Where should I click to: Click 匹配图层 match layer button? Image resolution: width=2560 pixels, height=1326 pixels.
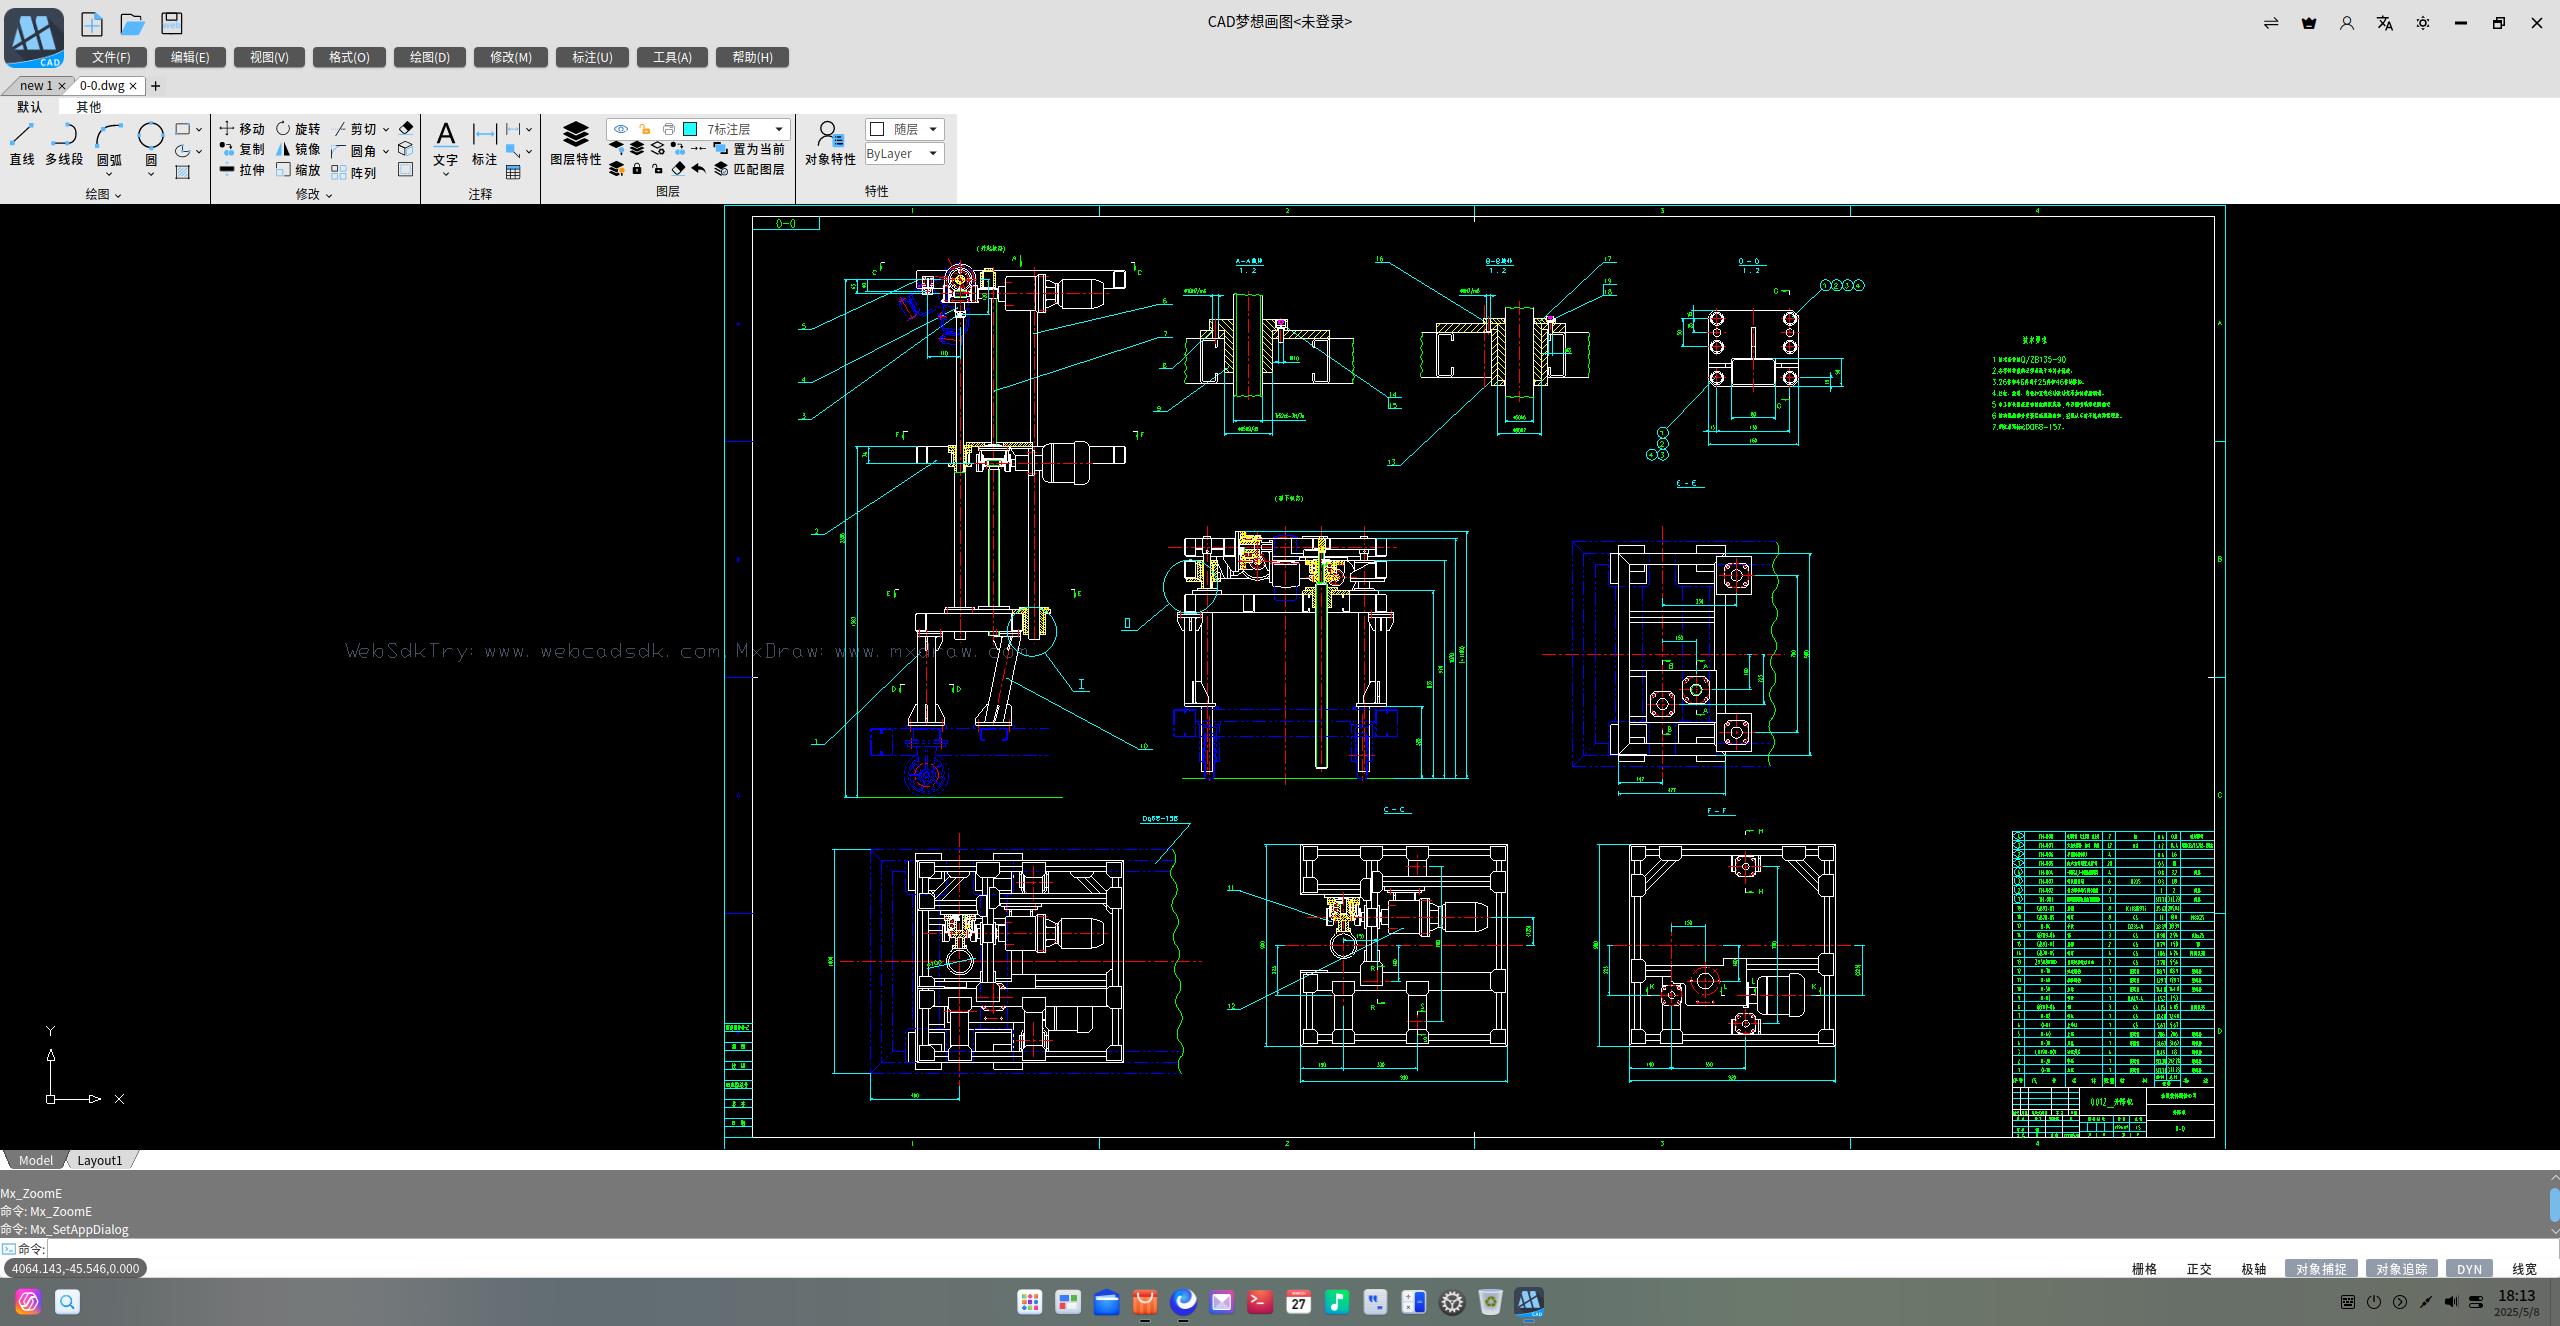click(x=749, y=169)
